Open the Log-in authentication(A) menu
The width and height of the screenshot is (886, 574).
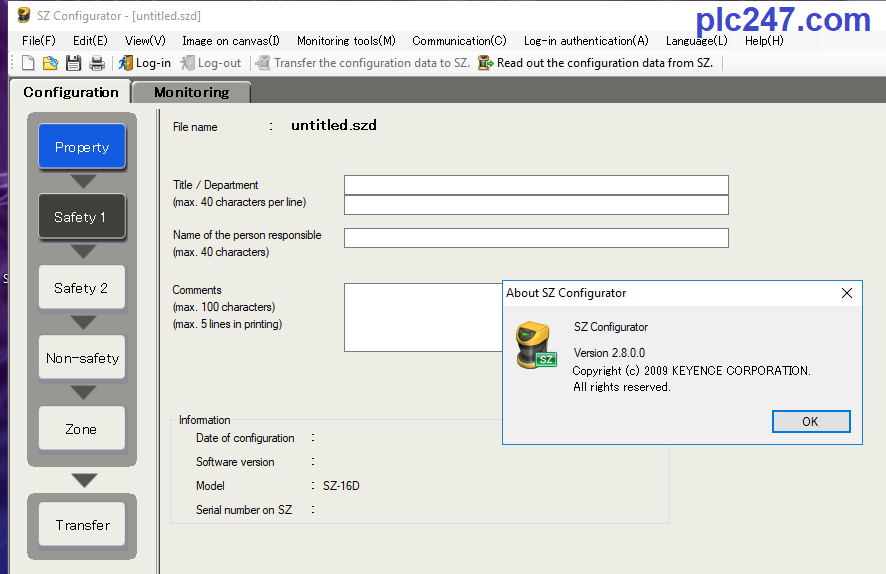click(x=586, y=41)
